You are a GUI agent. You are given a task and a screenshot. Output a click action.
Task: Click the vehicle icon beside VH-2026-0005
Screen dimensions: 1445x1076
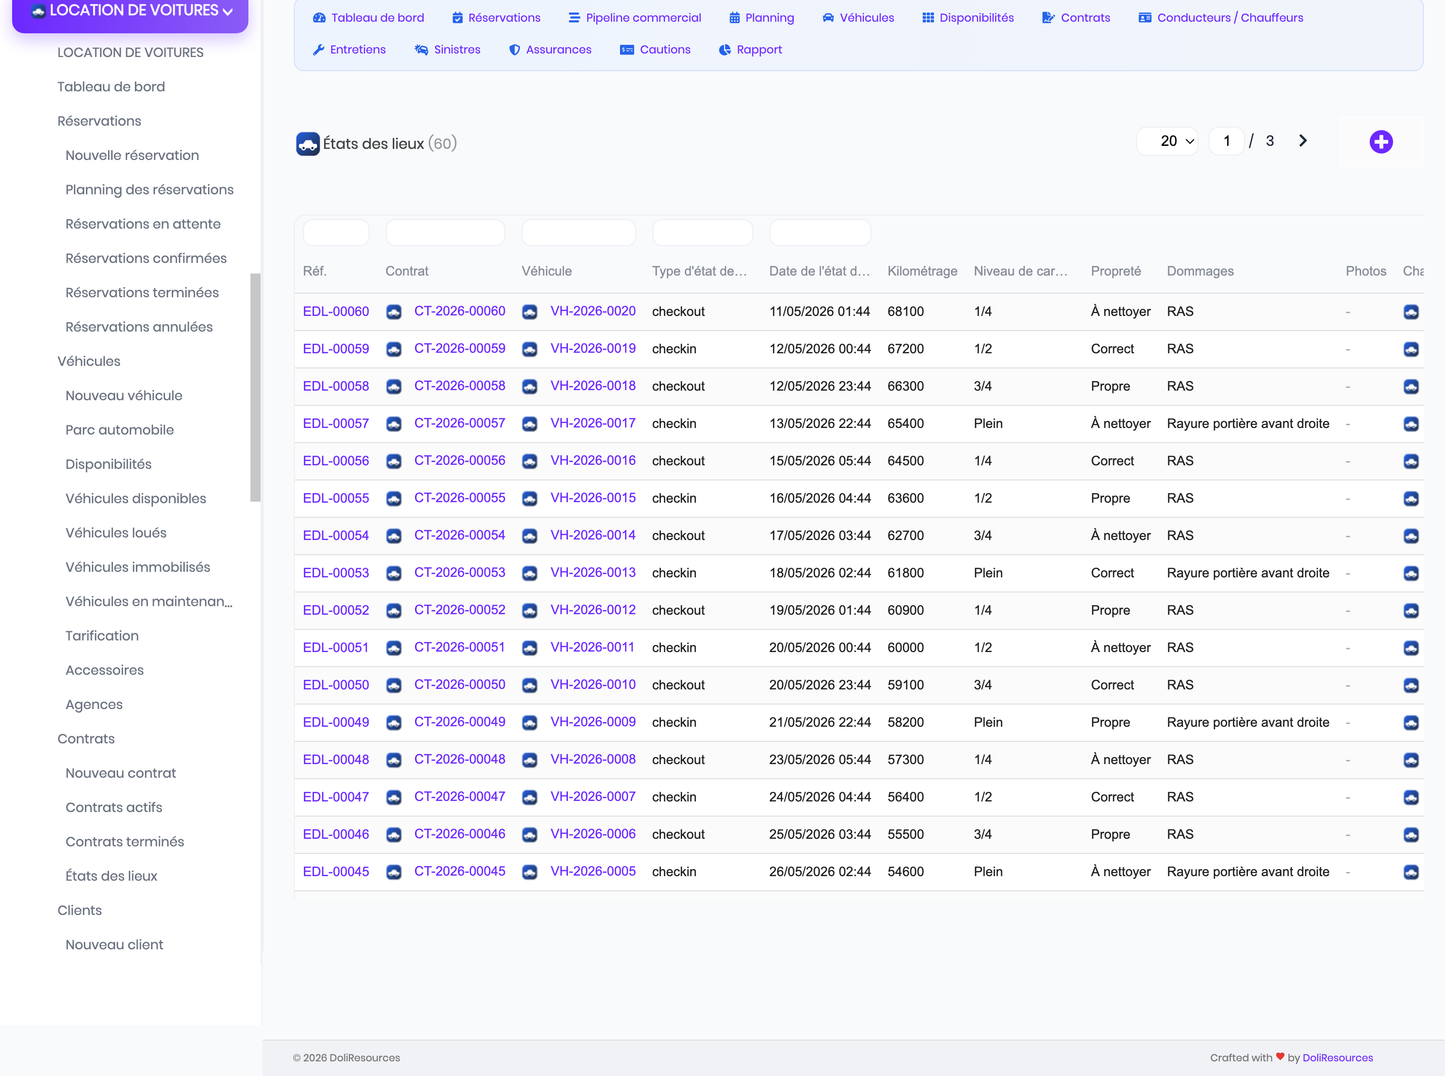(x=530, y=872)
